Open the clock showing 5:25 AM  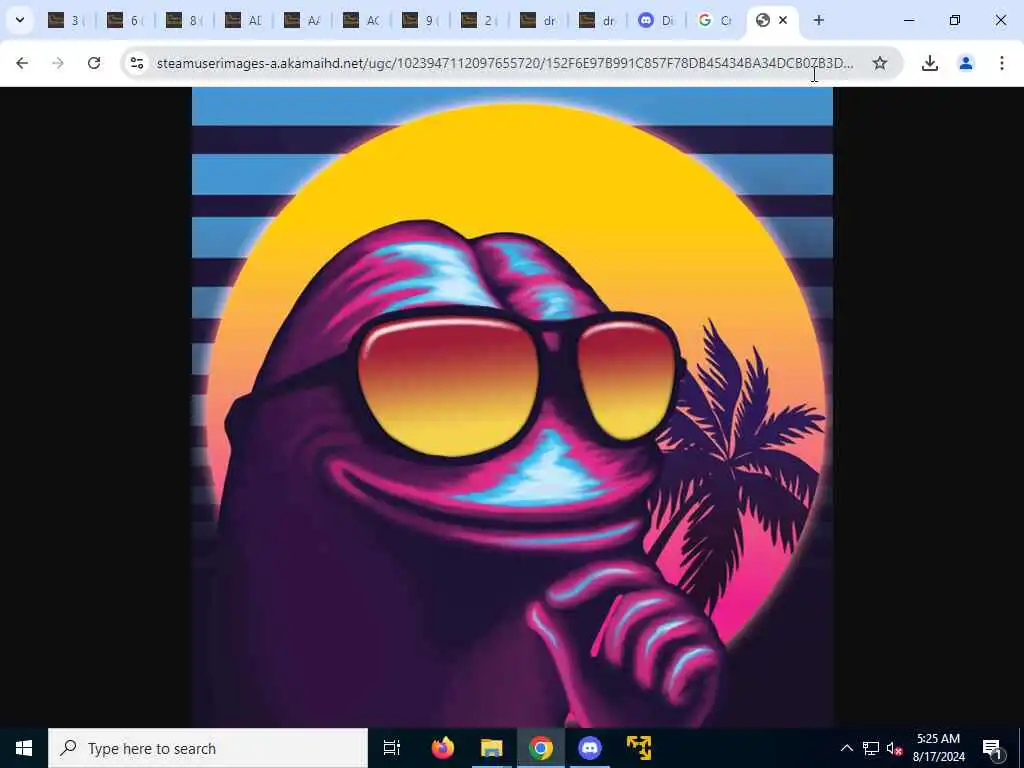tap(938, 748)
